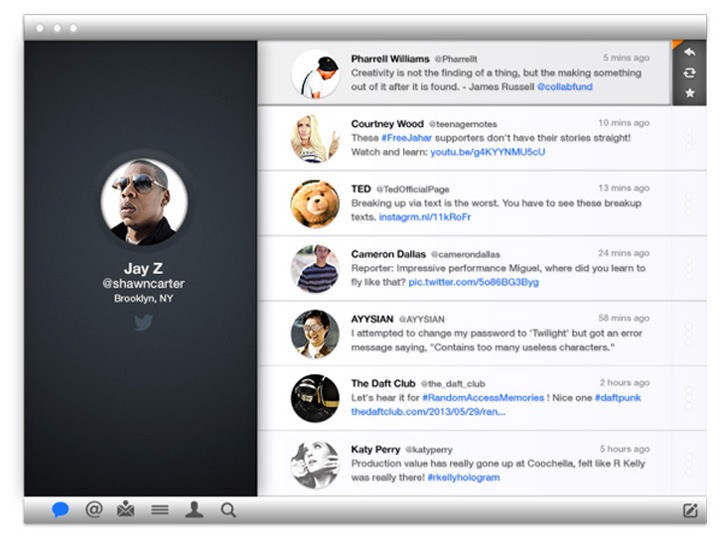Screen dimensions: 720x540
Task: Open AYYSIAN's avatar
Action: coord(315,334)
